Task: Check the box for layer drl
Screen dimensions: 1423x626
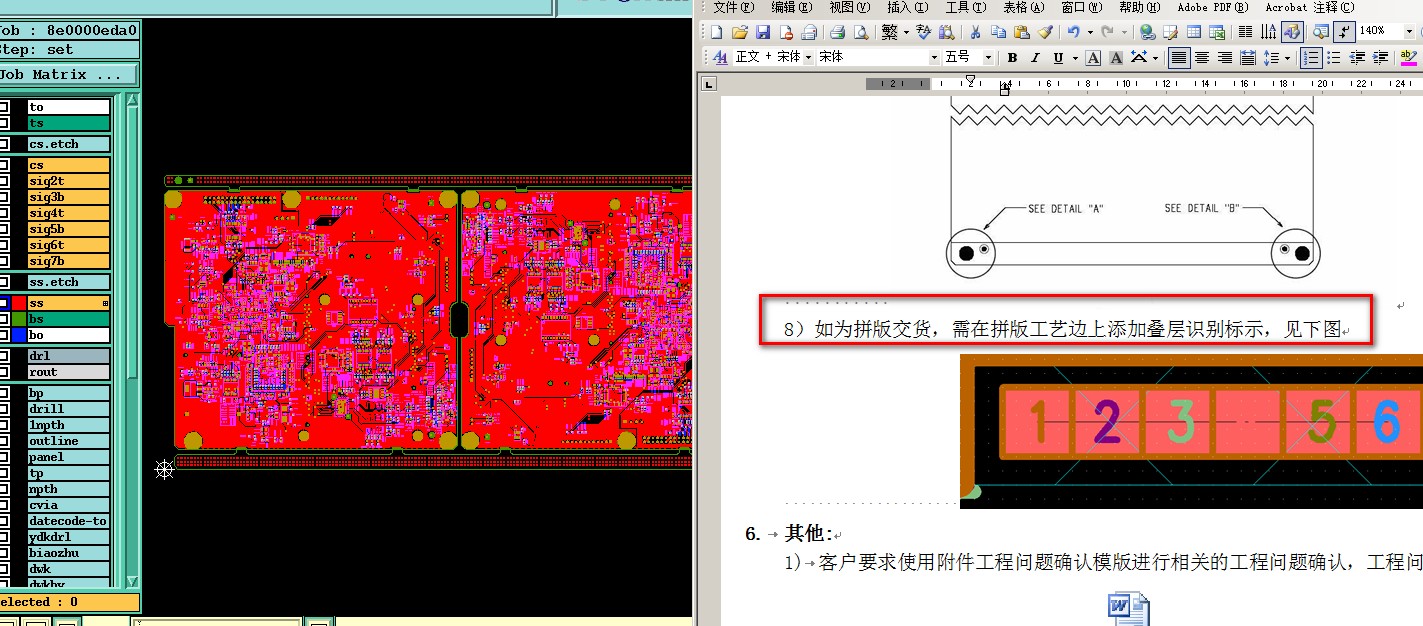Action: [4, 356]
